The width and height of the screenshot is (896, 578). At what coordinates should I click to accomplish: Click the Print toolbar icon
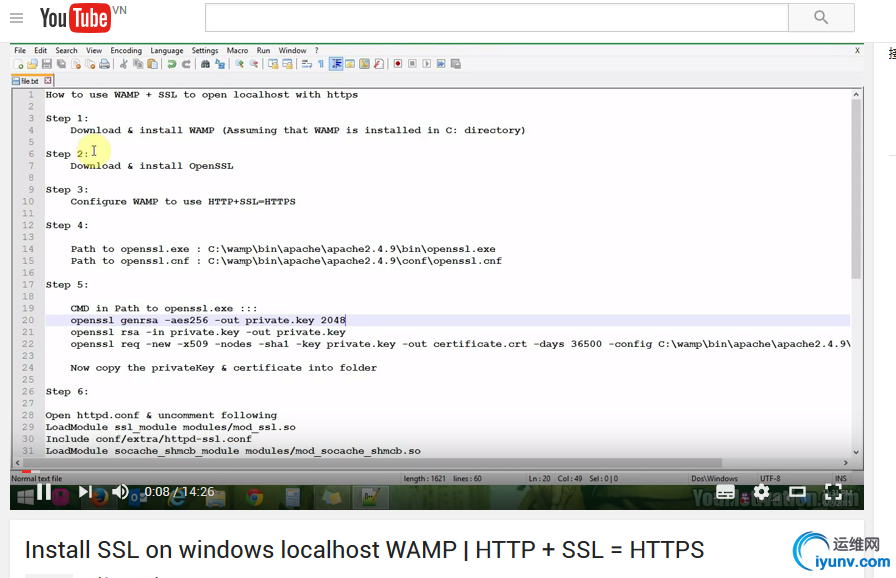[x=104, y=64]
